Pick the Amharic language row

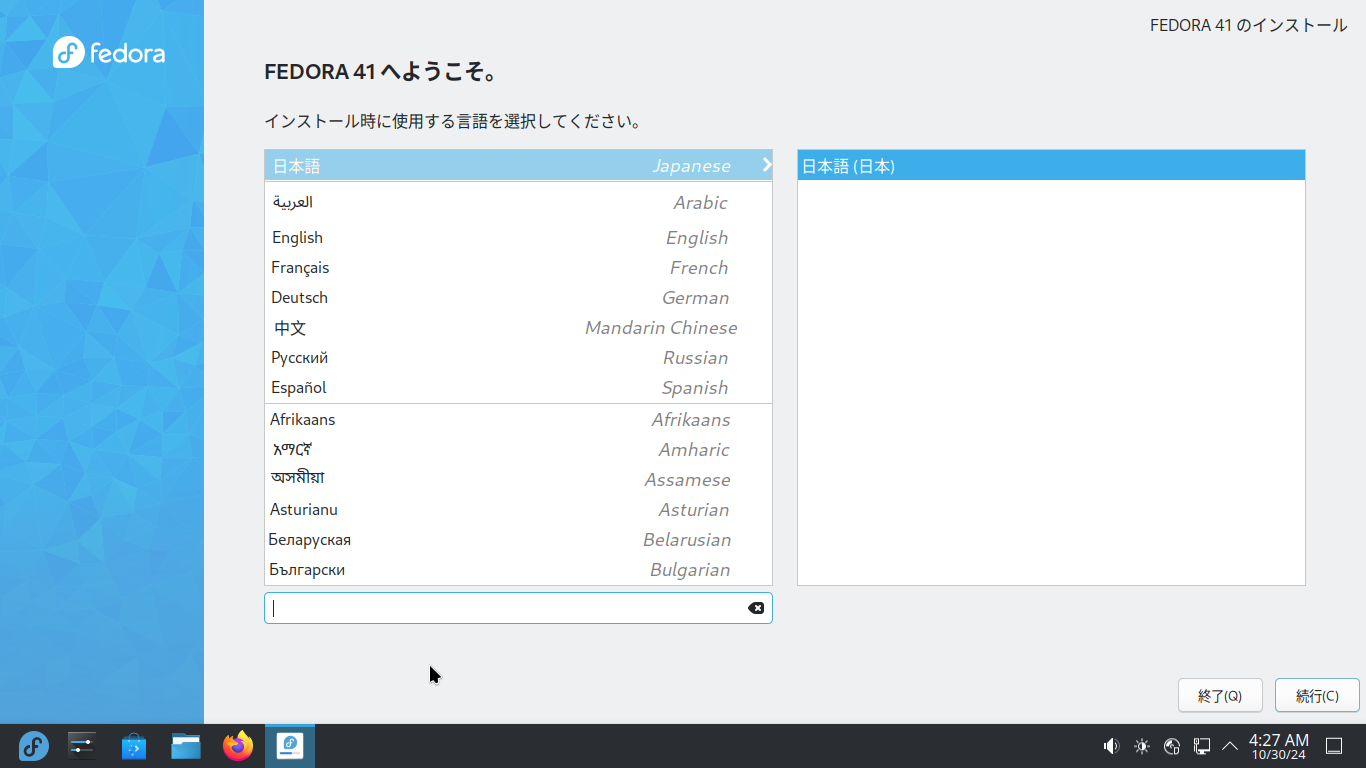pos(518,450)
